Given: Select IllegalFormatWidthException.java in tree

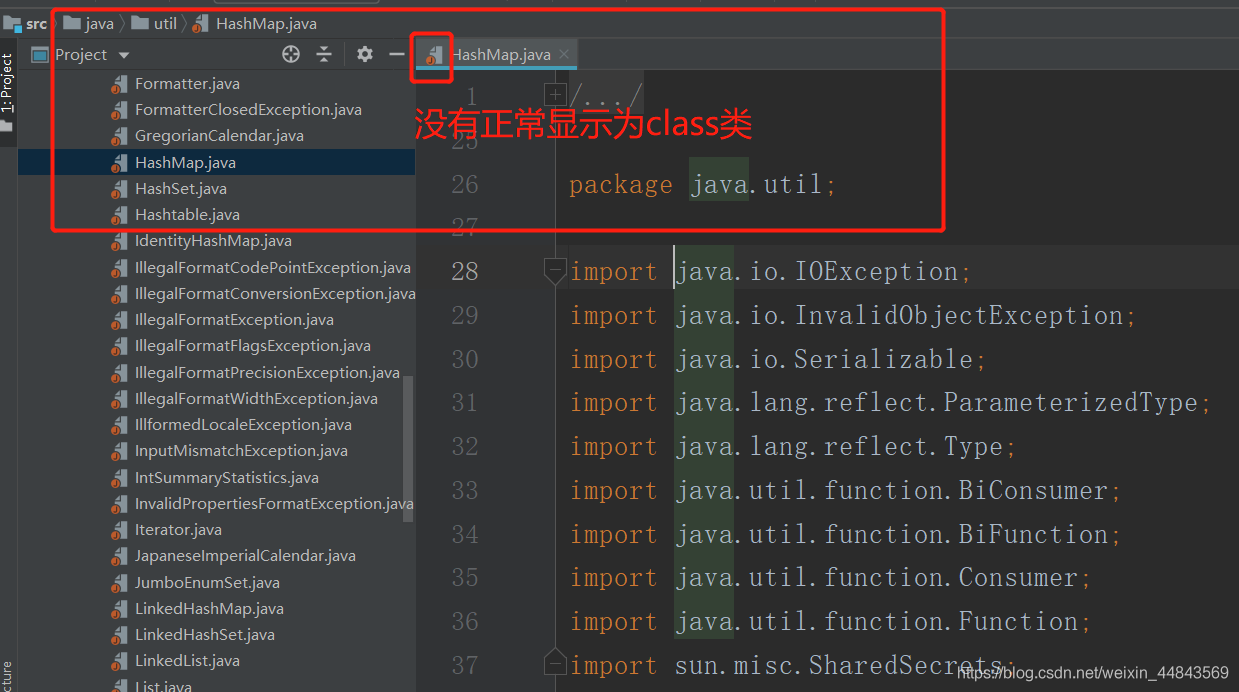Looking at the screenshot, I should tap(256, 399).
